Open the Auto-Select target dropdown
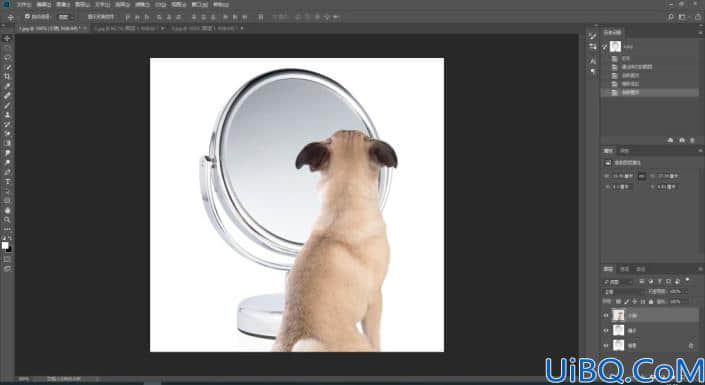 tap(65, 17)
